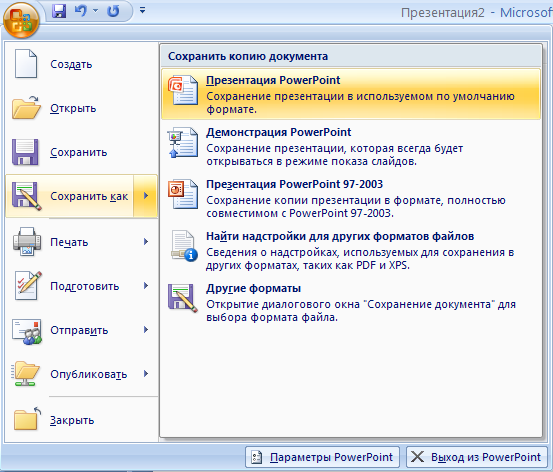553x472 pixels.
Task: Click the round Office button logo
Action: pos(21,20)
